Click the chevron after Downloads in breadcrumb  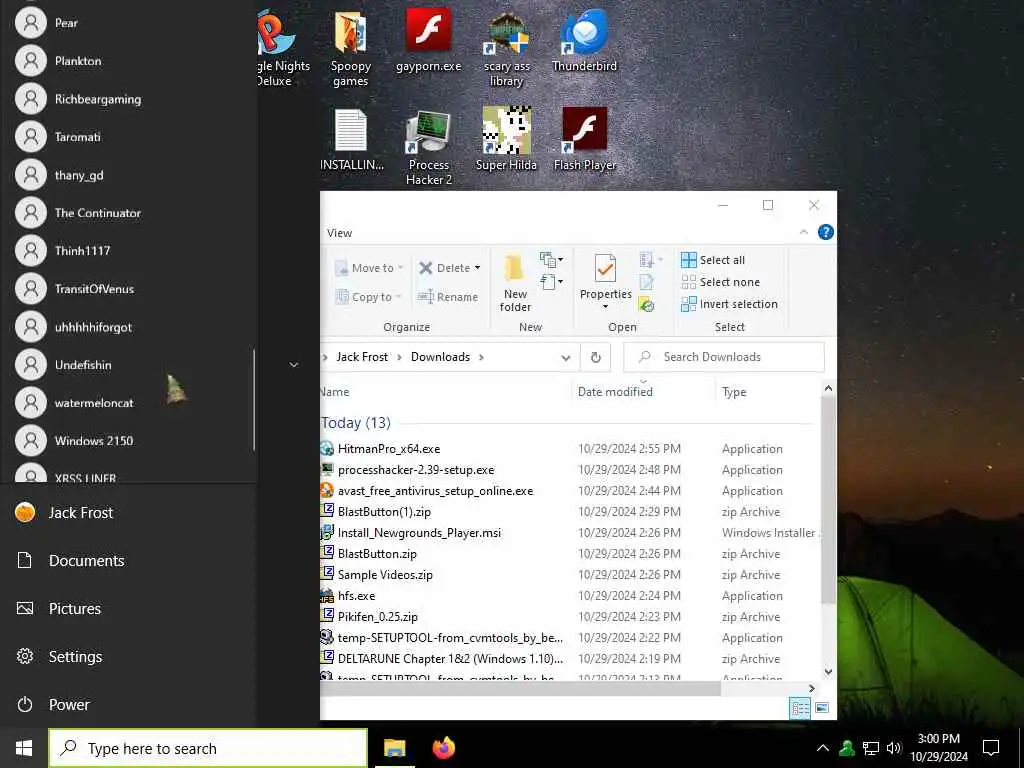pyautogui.click(x=481, y=357)
